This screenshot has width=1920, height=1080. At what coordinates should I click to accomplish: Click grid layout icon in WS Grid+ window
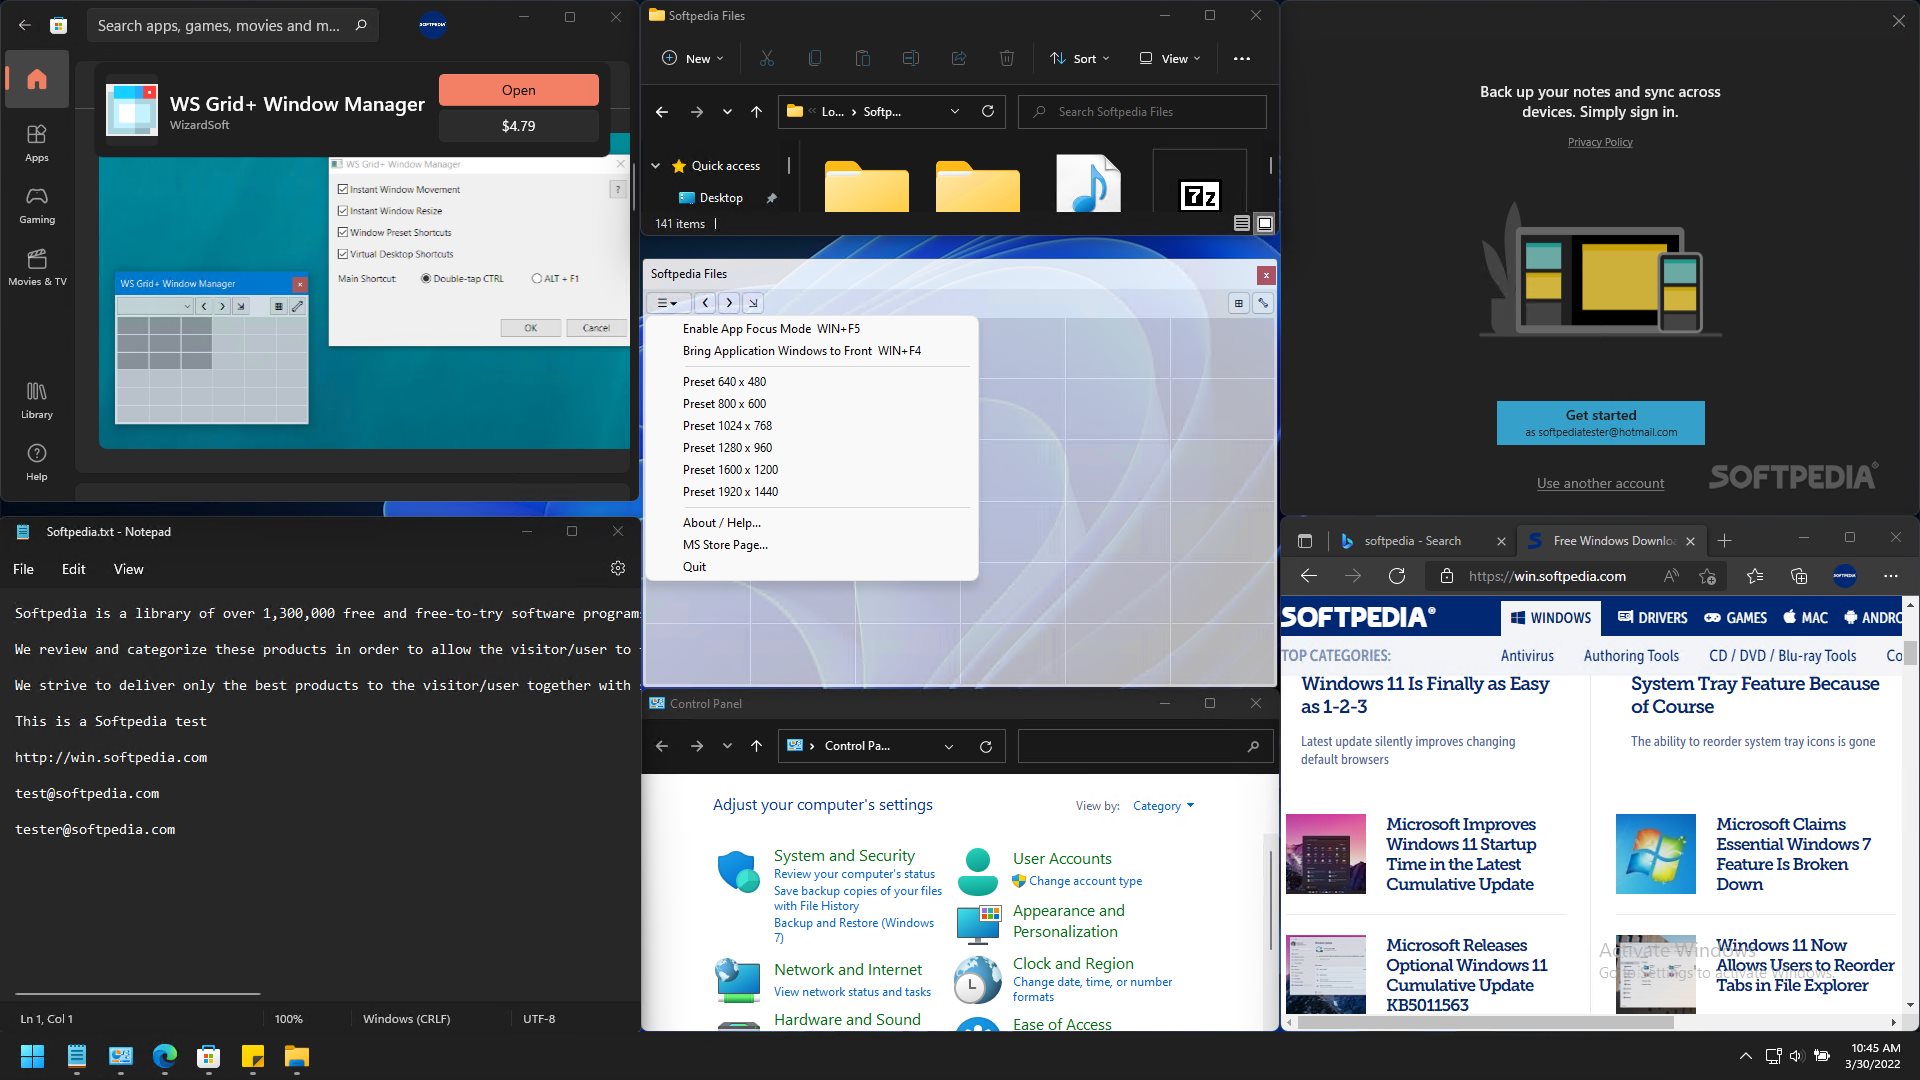click(1239, 303)
